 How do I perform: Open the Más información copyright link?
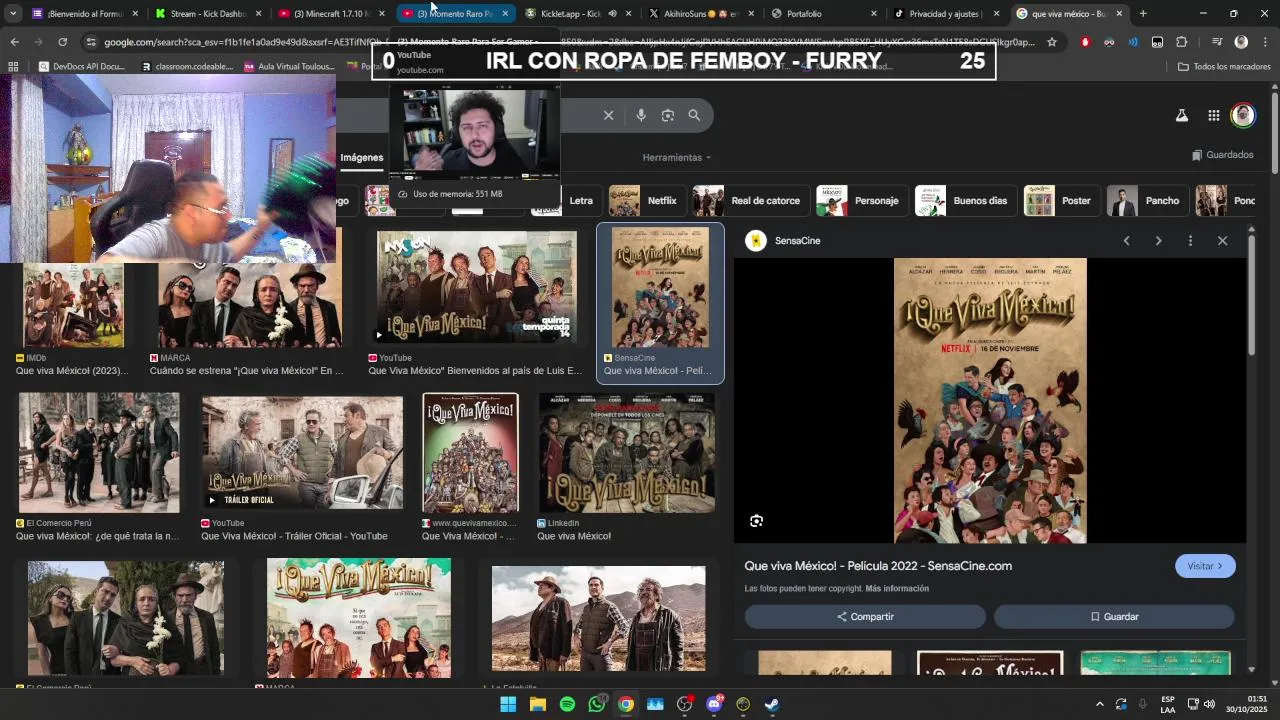pyautogui.click(x=897, y=589)
